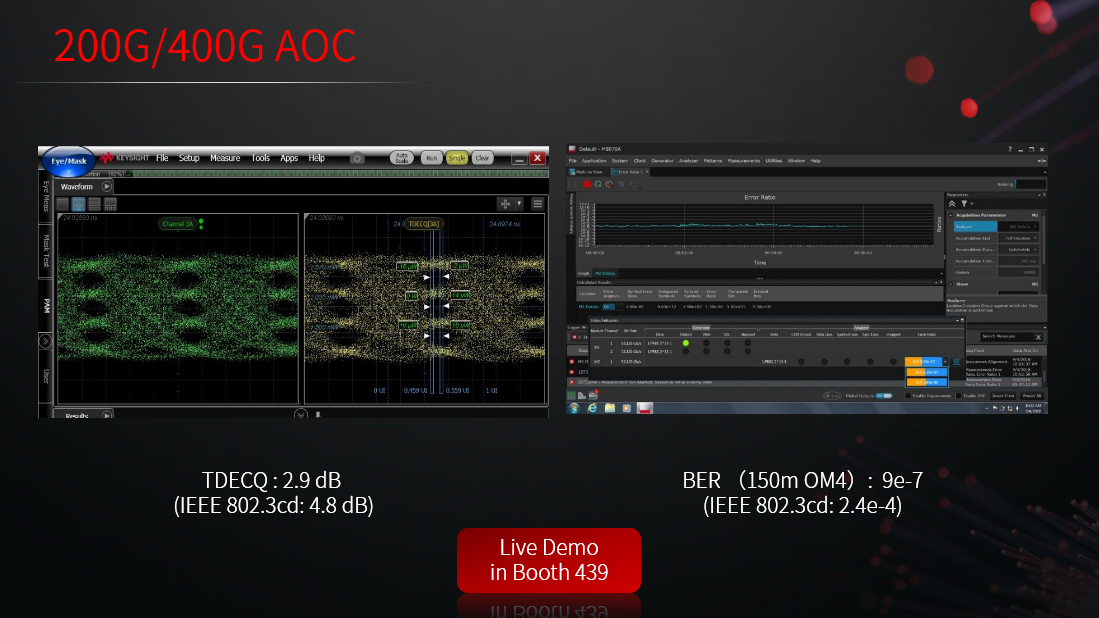
Task: Expand the Waveform tab play arrow
Action: coord(106,186)
